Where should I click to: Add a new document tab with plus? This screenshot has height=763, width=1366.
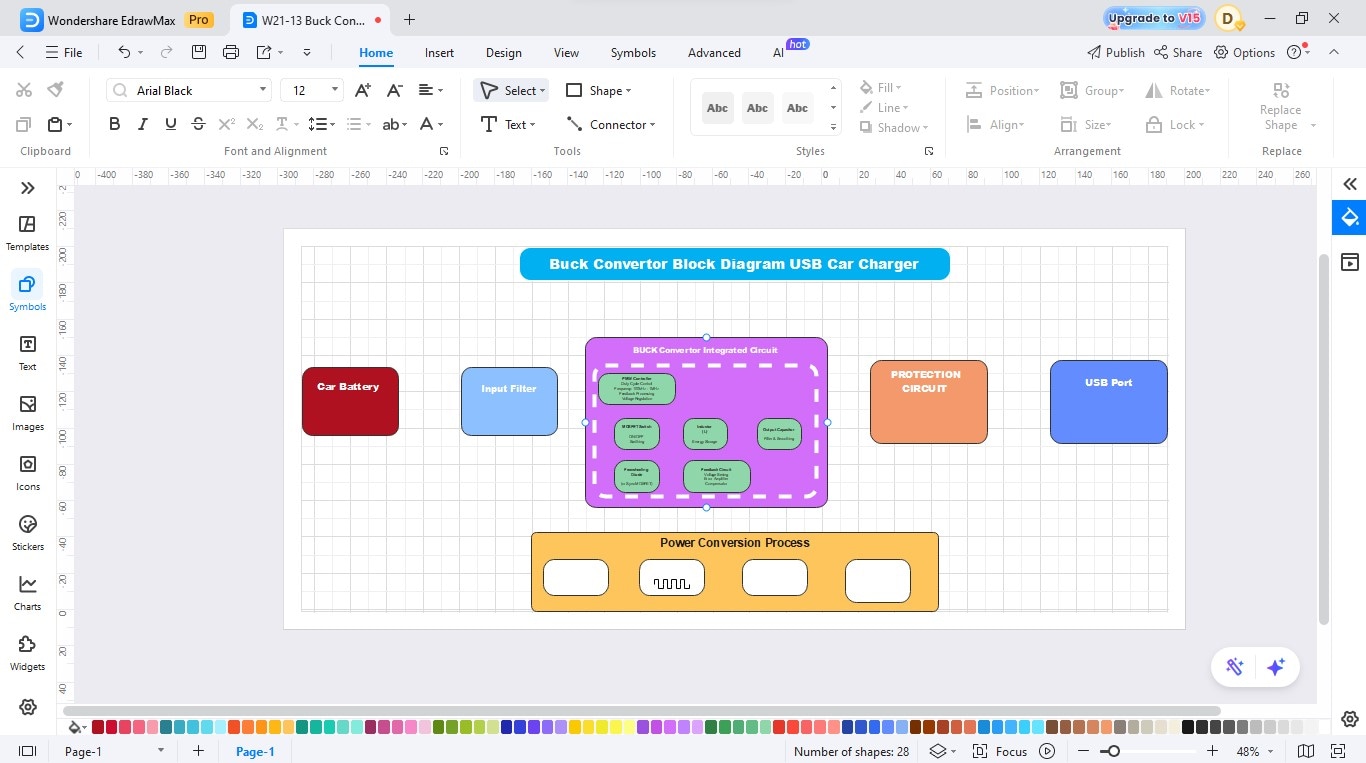coord(409,19)
